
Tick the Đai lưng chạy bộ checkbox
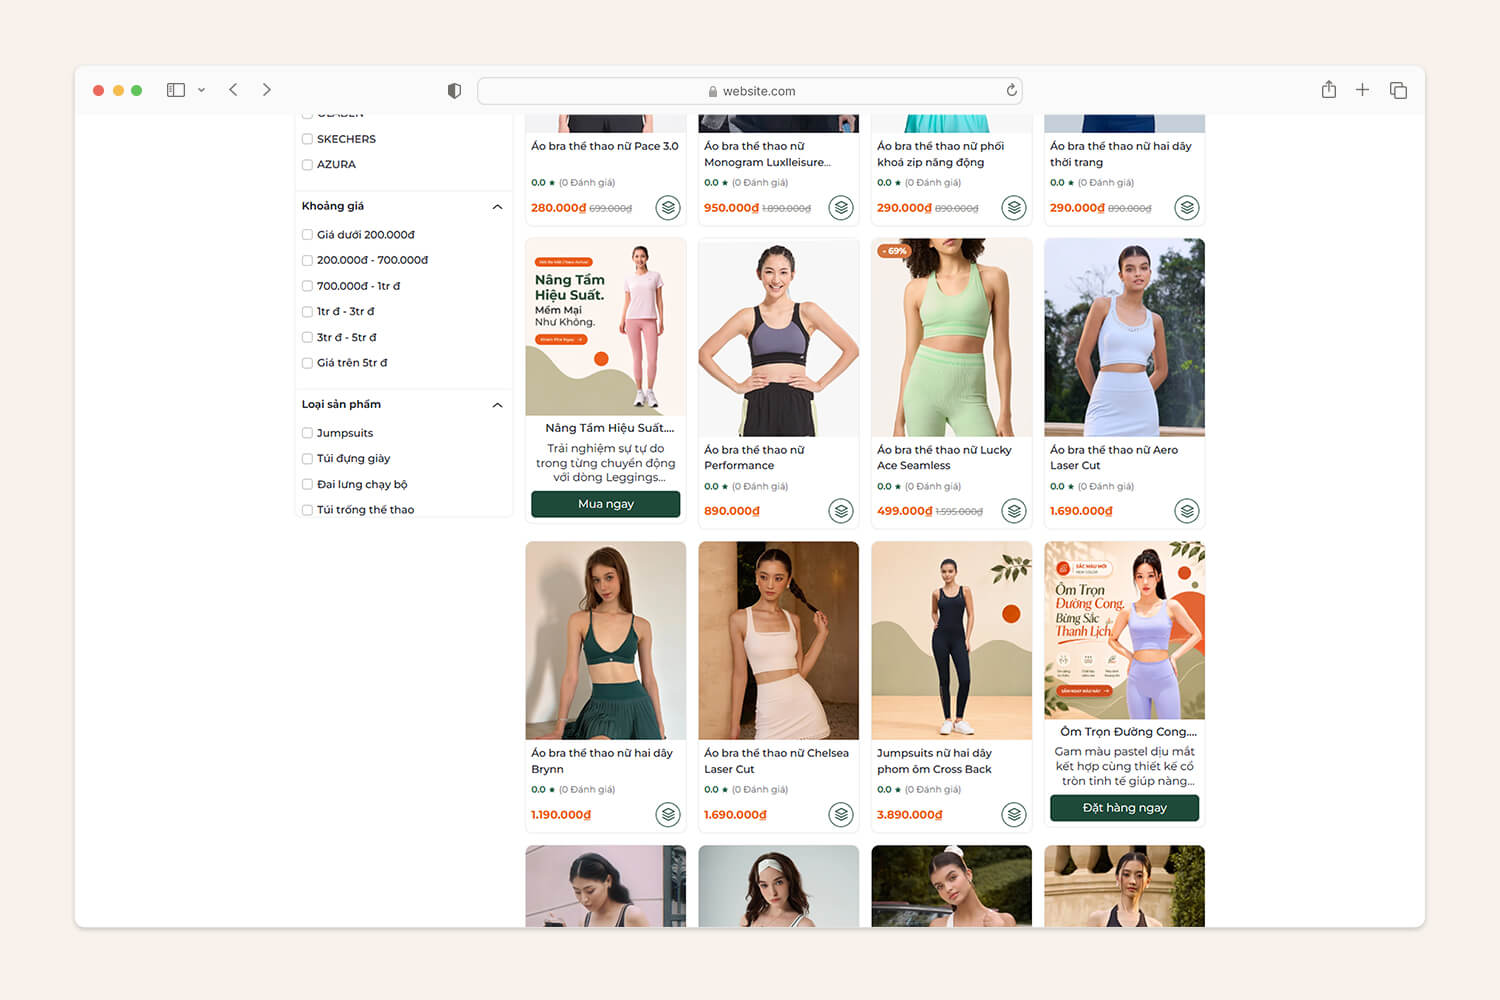pos(307,484)
